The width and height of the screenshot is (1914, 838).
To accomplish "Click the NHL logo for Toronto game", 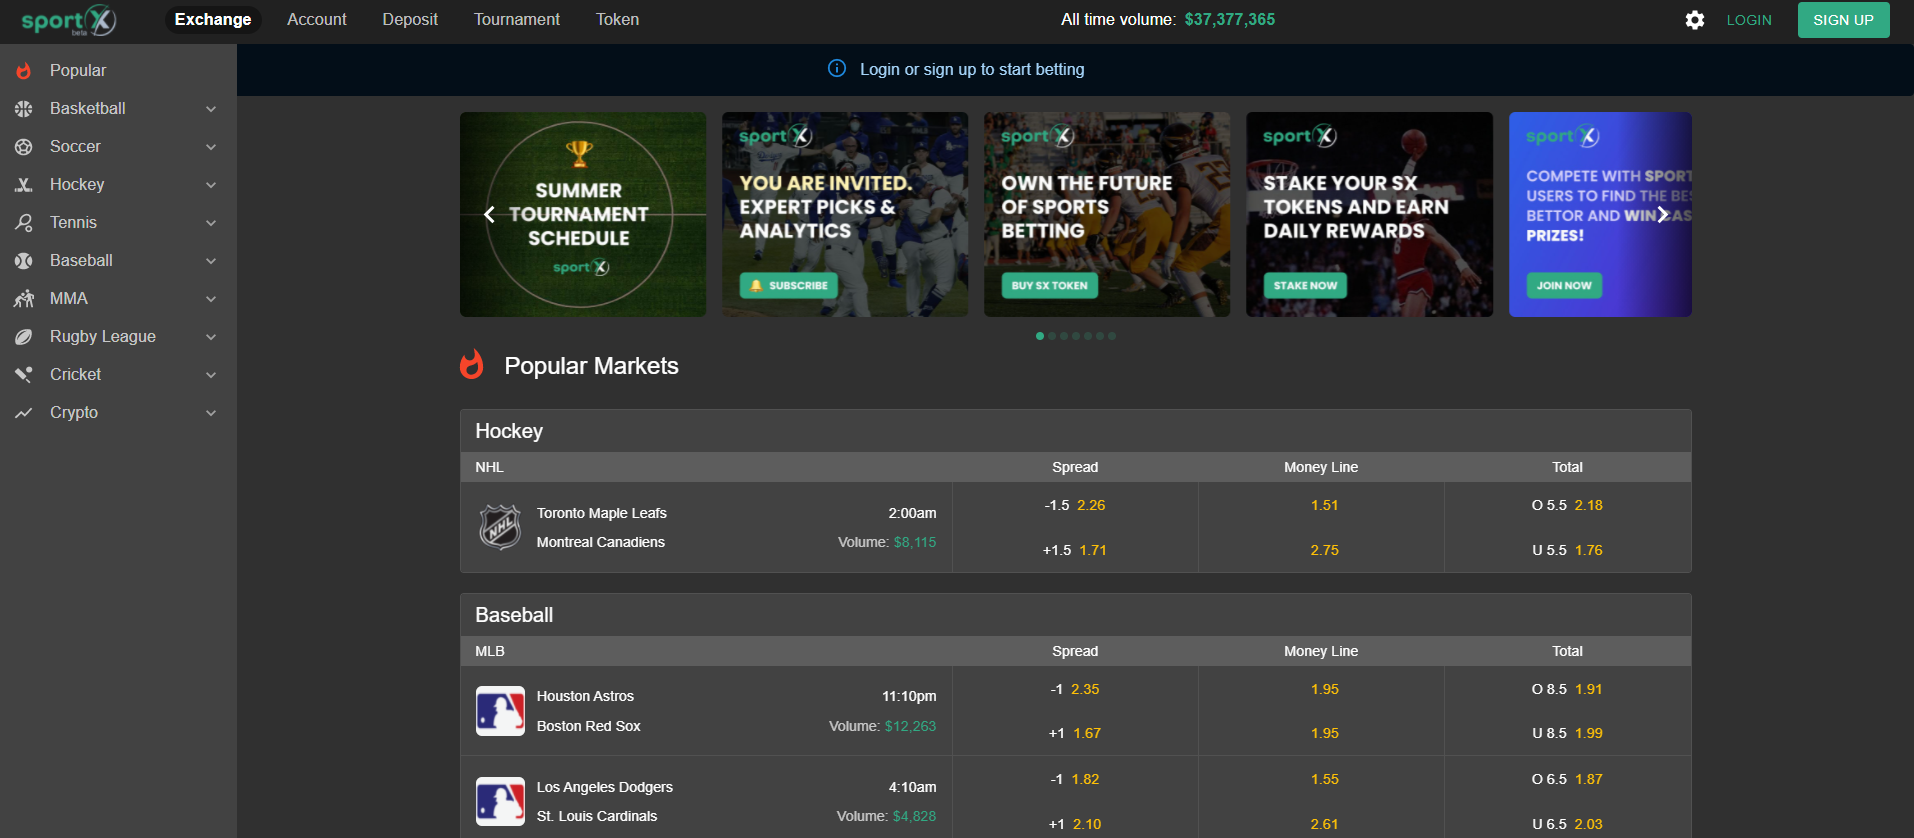I will point(500,527).
